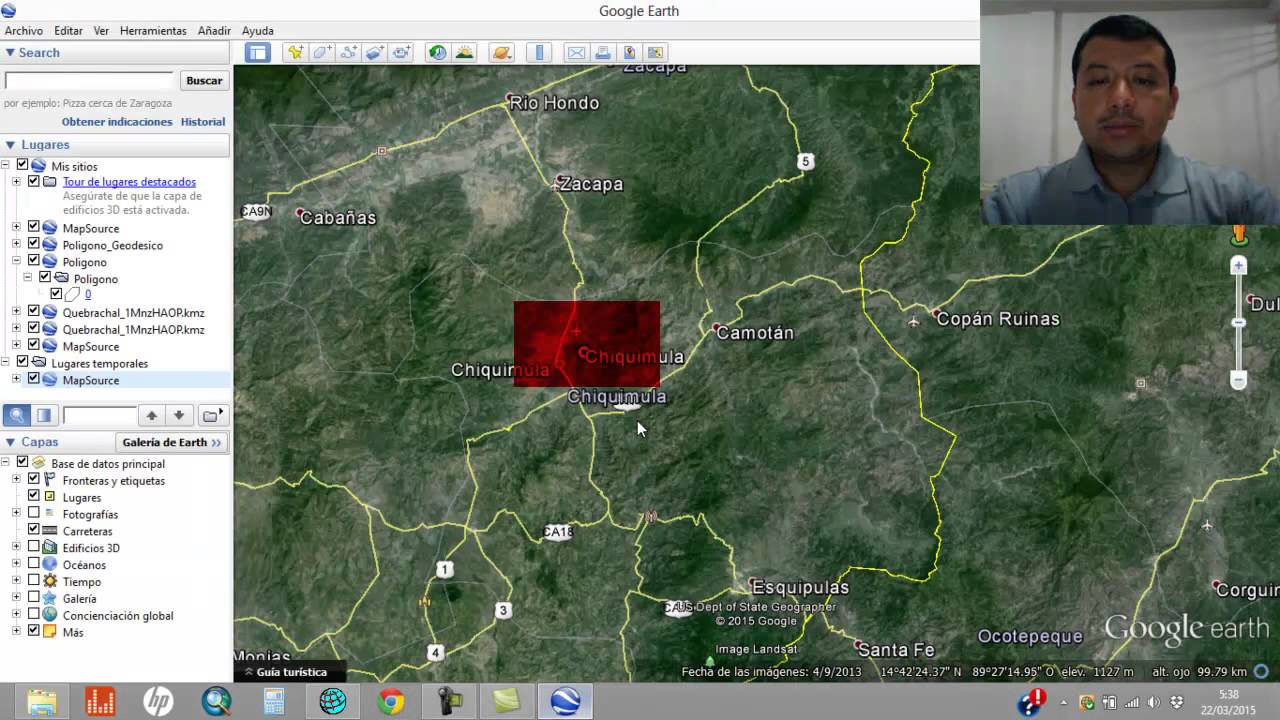The width and height of the screenshot is (1280, 720).
Task: Move selected place up with arrow button
Action: point(152,415)
